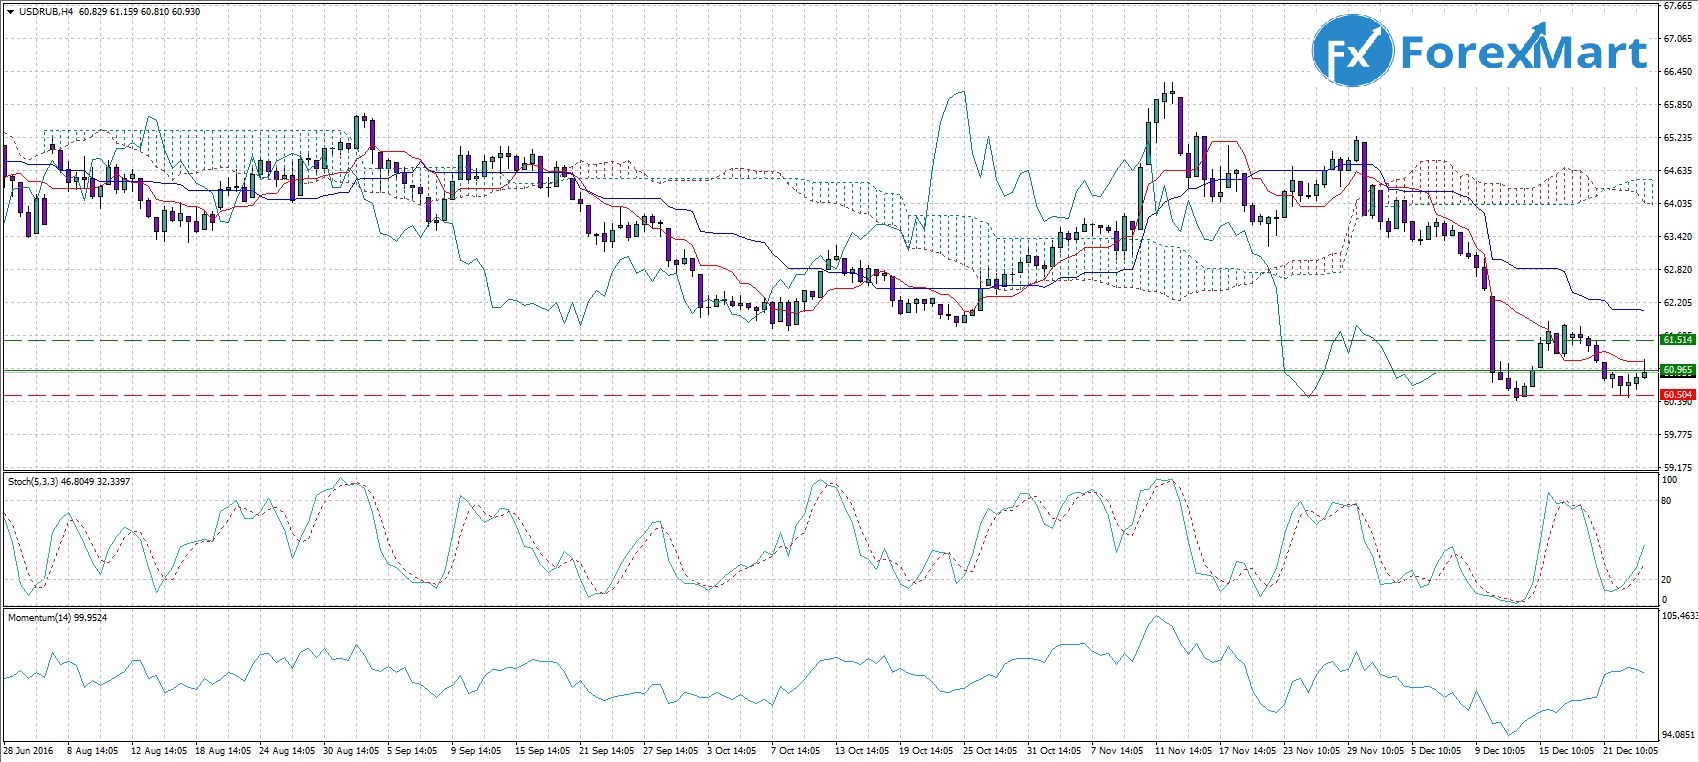
Task: Click the 9 Dec 10:05 date label
Action: 1501,750
